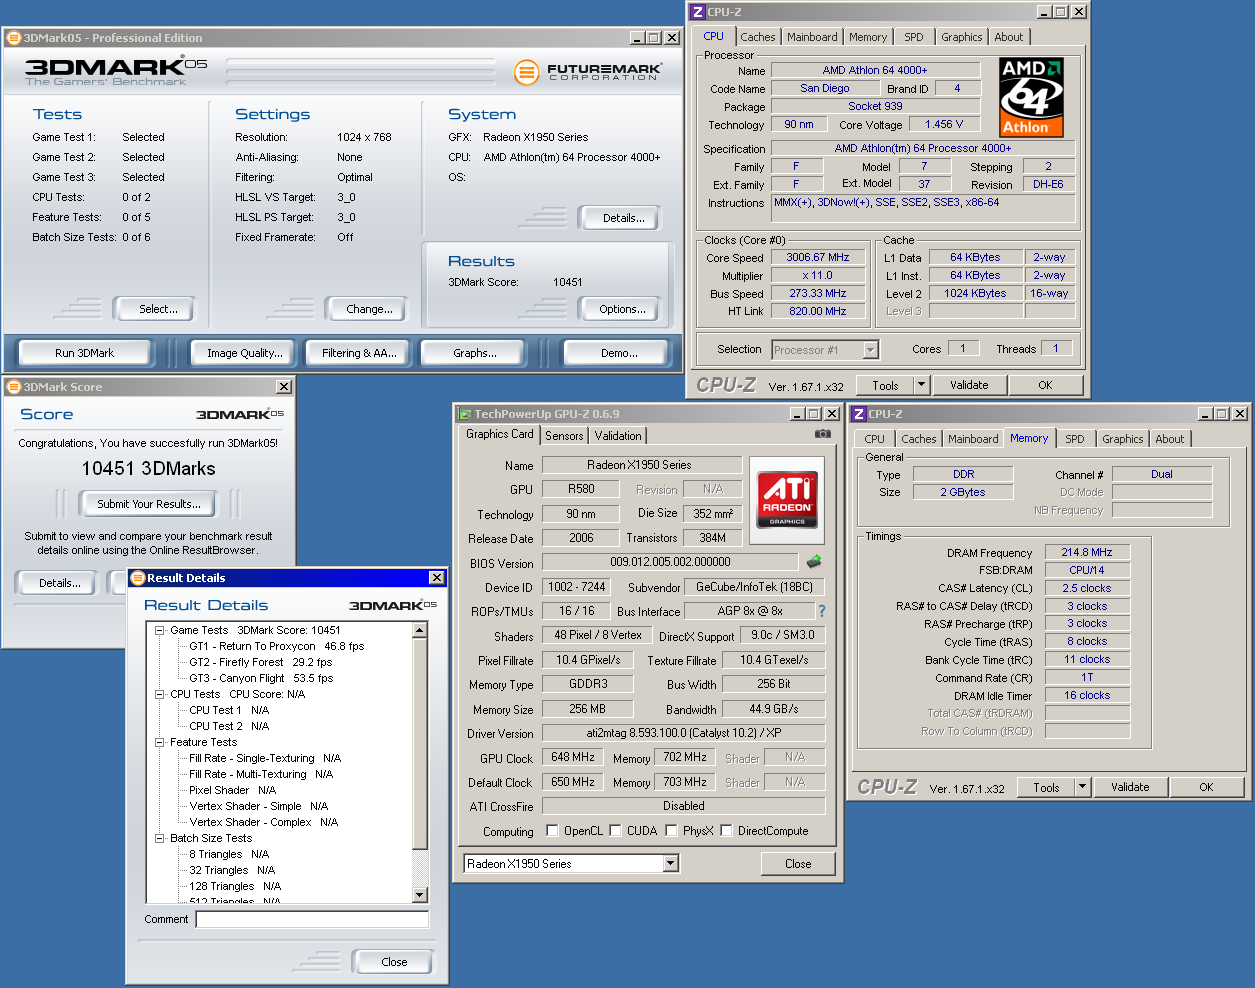Collapse the CPU Tests tree node

pyautogui.click(x=160, y=694)
